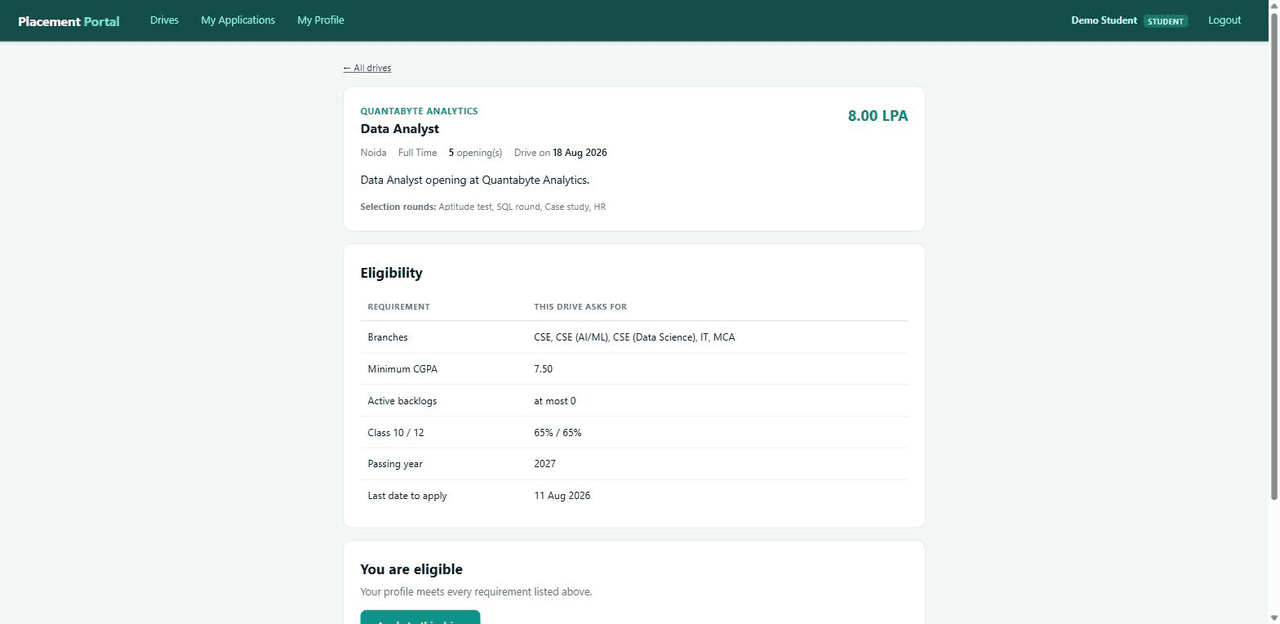Click the THIS DRIVE ASKS FOR header
The height and width of the screenshot is (624, 1280).
580,307
